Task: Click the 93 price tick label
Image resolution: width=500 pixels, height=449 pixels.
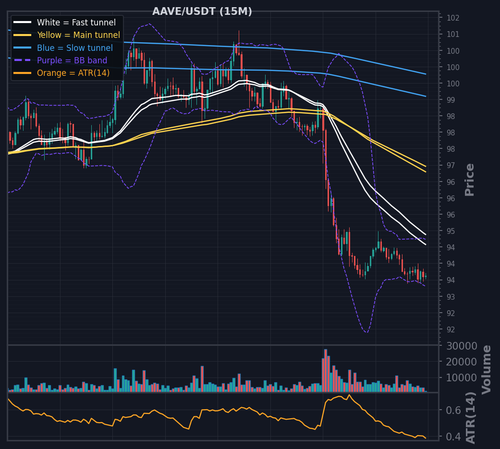Action: coord(451,297)
